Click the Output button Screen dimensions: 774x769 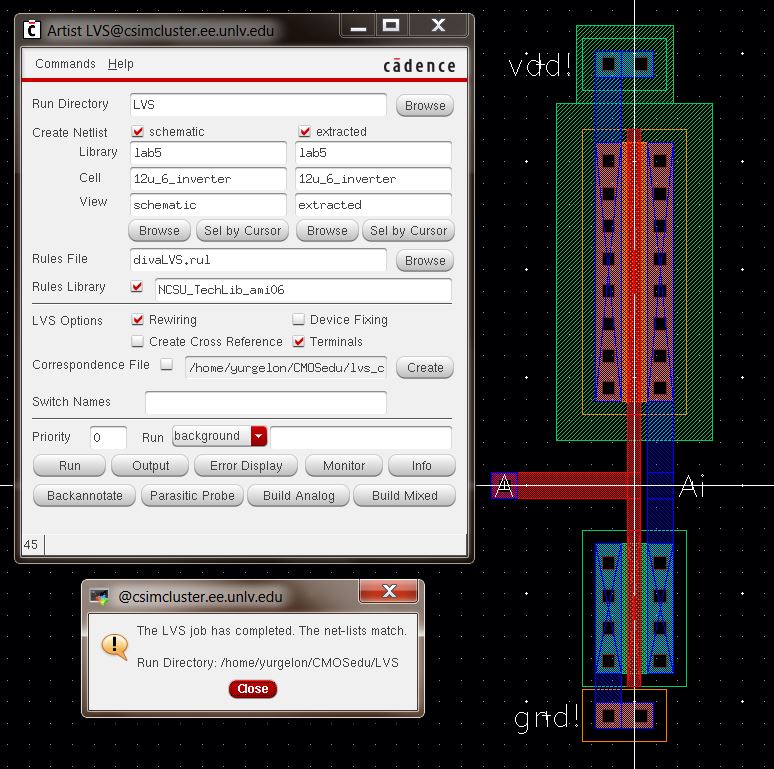pyautogui.click(x=150, y=465)
